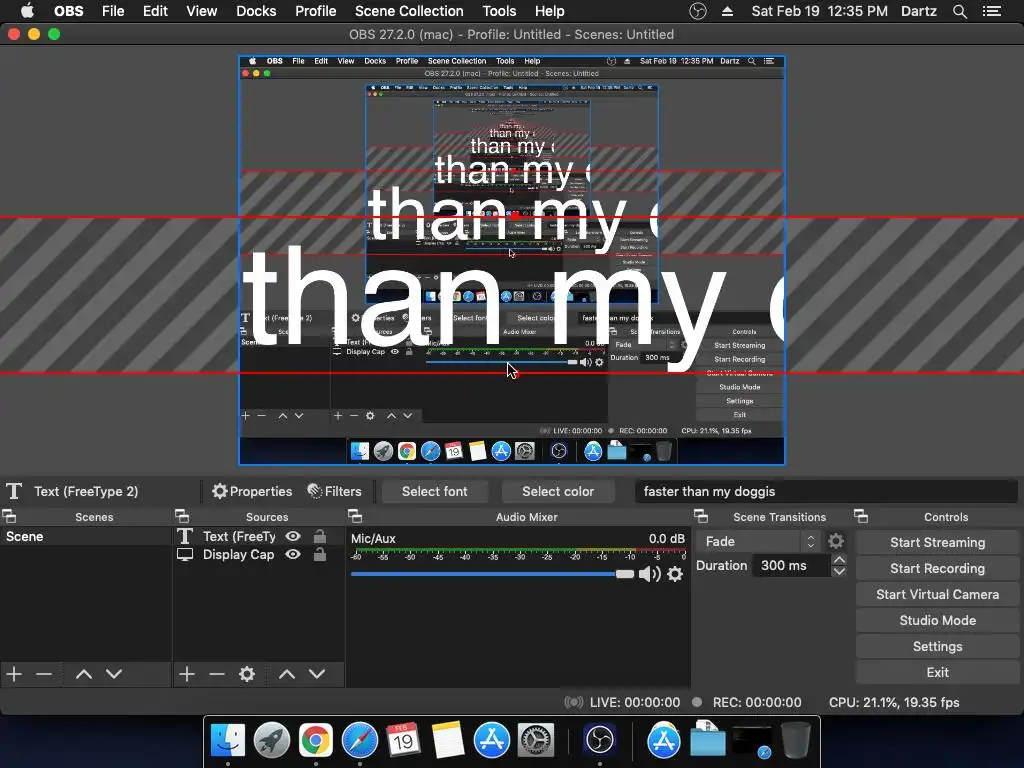Toggle visibility of Text (FreeType 2) source
This screenshot has width=1024, height=768.
[x=293, y=536]
